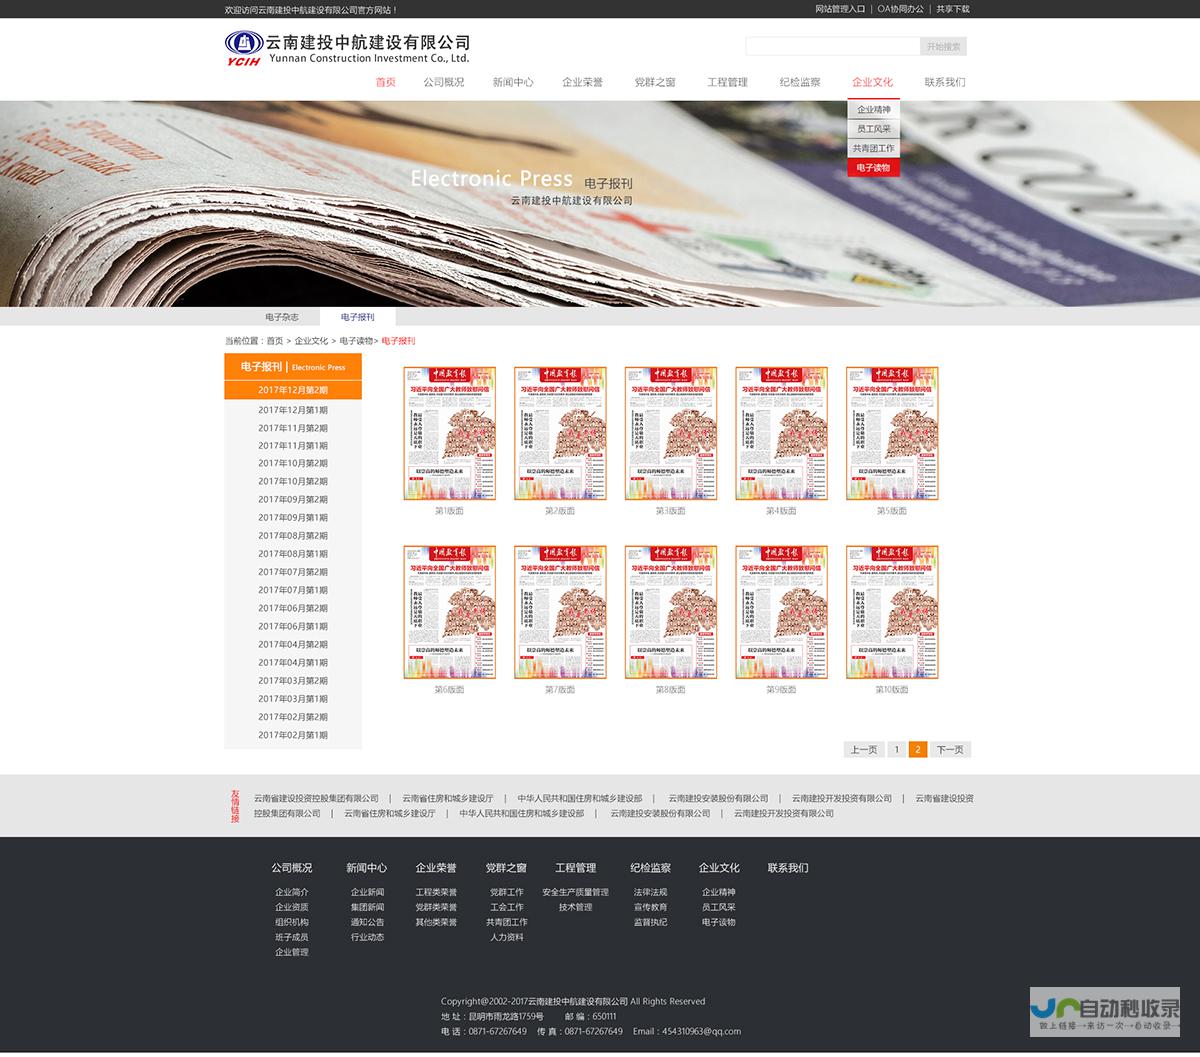Open 企业荣誉 in main navigation

click(582, 82)
